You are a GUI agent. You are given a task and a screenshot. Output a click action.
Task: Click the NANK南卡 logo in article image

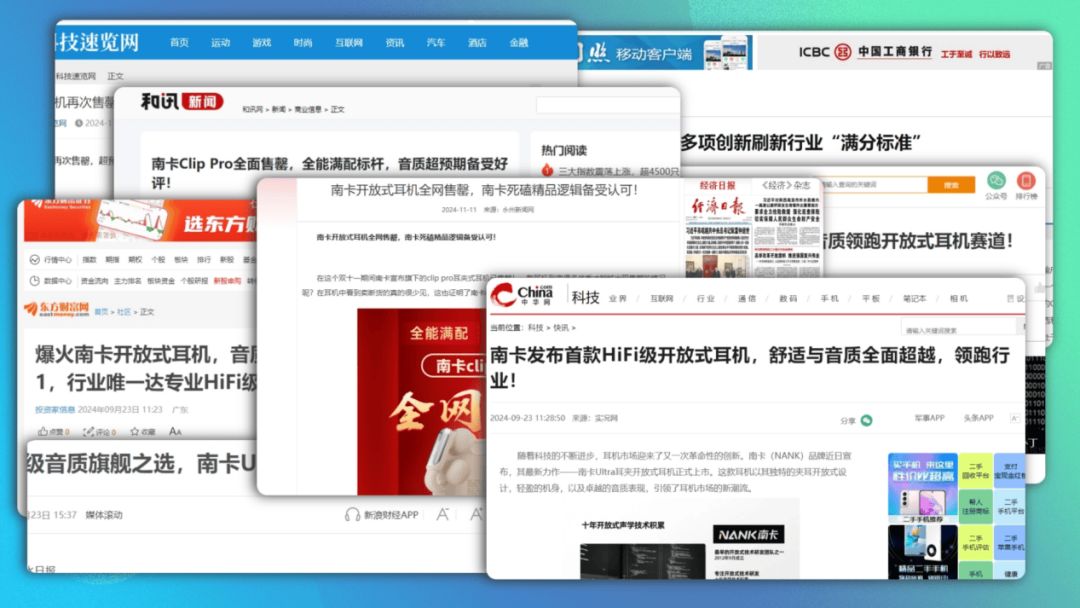pyautogui.click(x=747, y=534)
